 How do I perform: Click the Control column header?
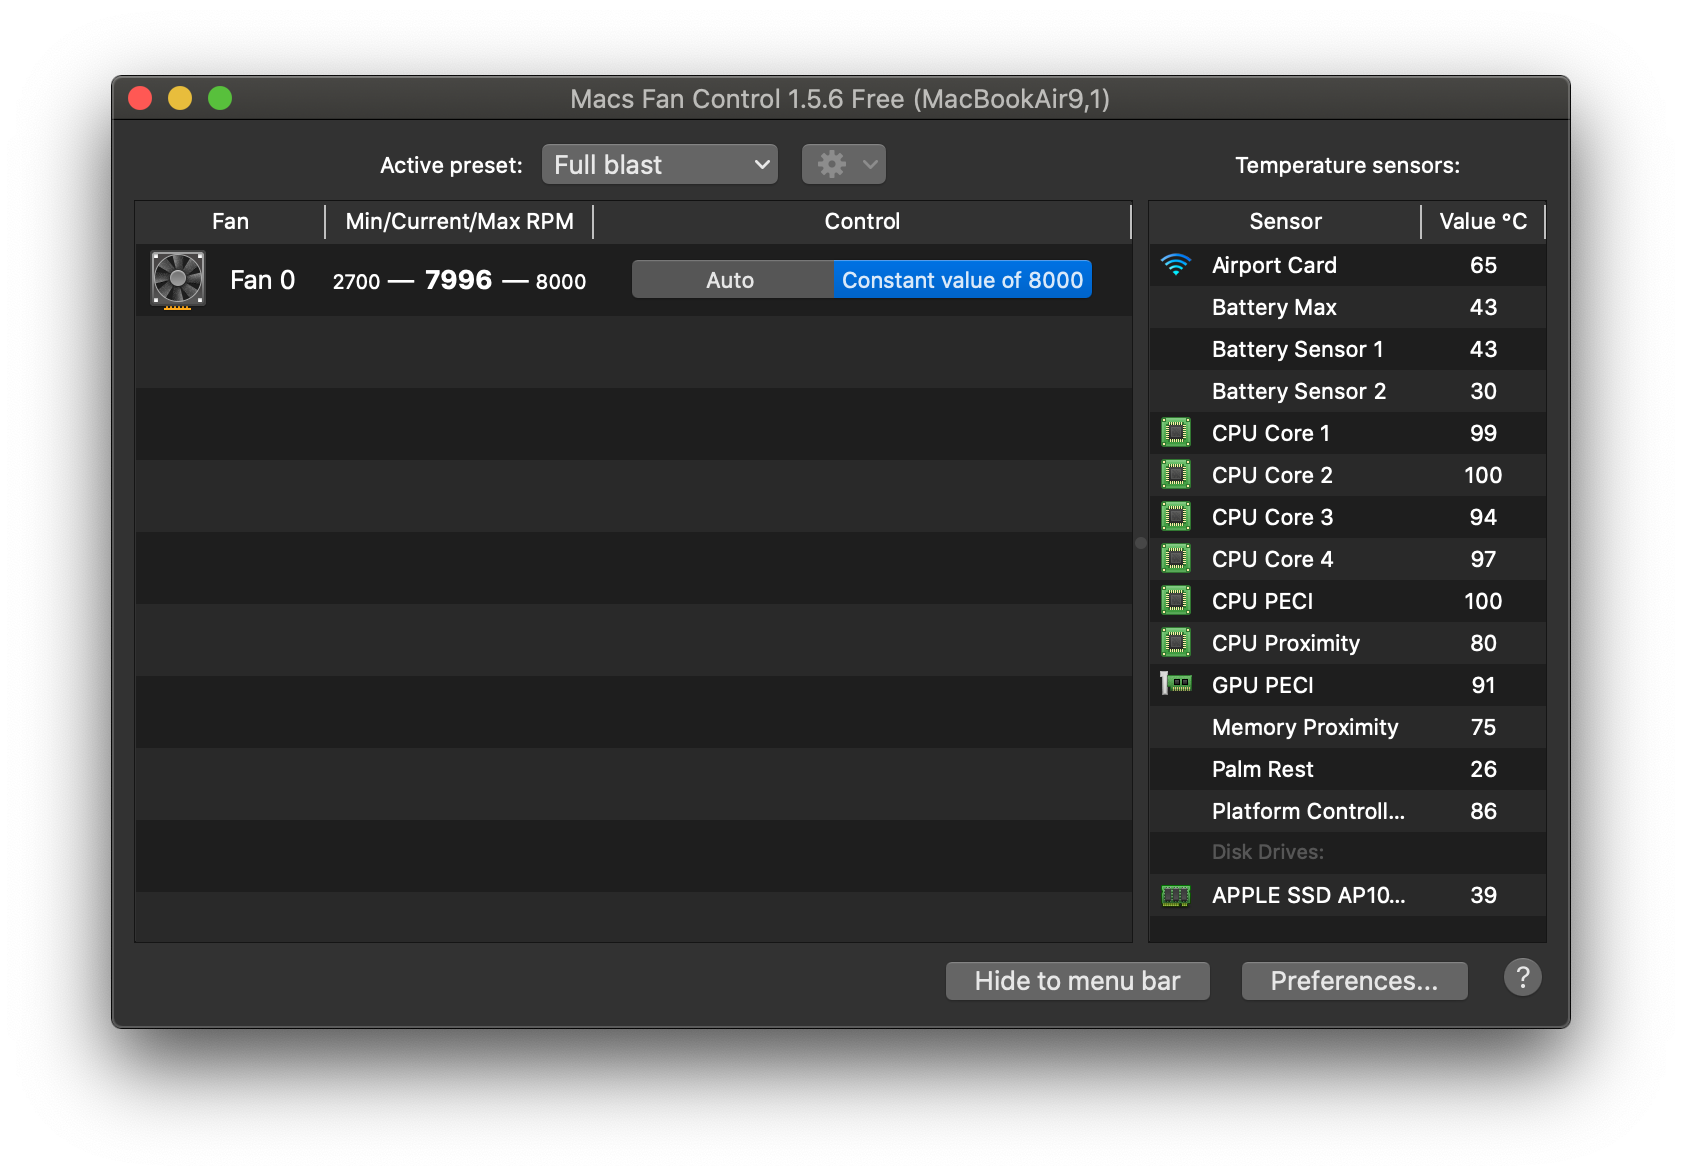[x=862, y=221]
